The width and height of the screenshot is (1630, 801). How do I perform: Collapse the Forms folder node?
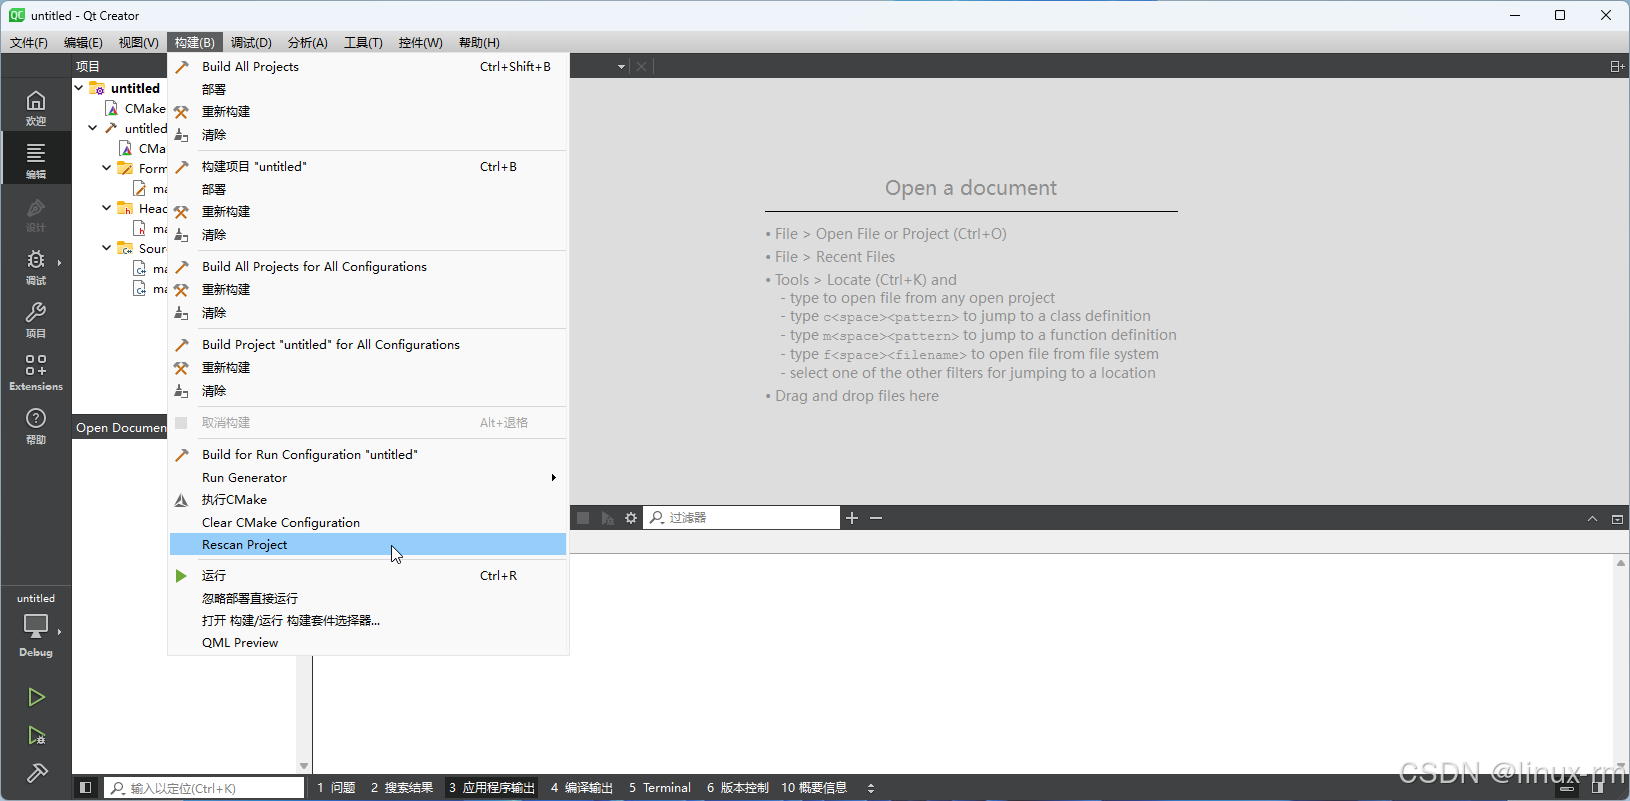107,168
